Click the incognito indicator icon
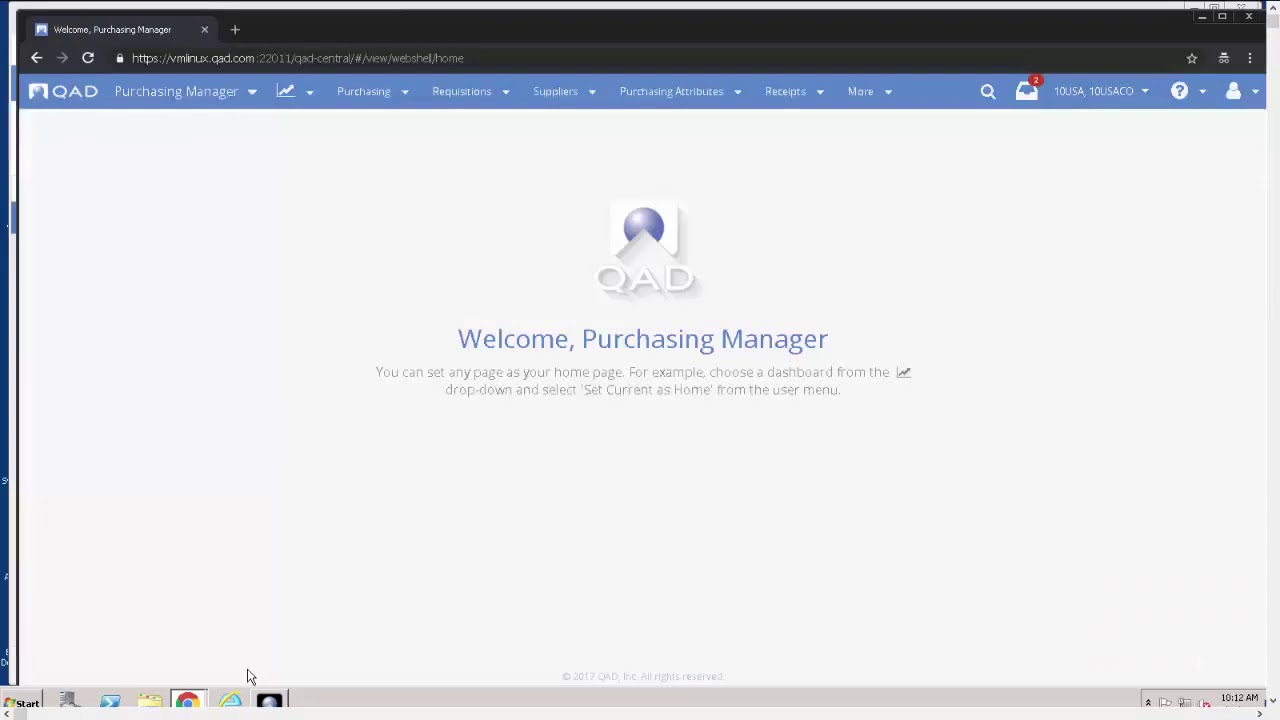 pos(1223,58)
